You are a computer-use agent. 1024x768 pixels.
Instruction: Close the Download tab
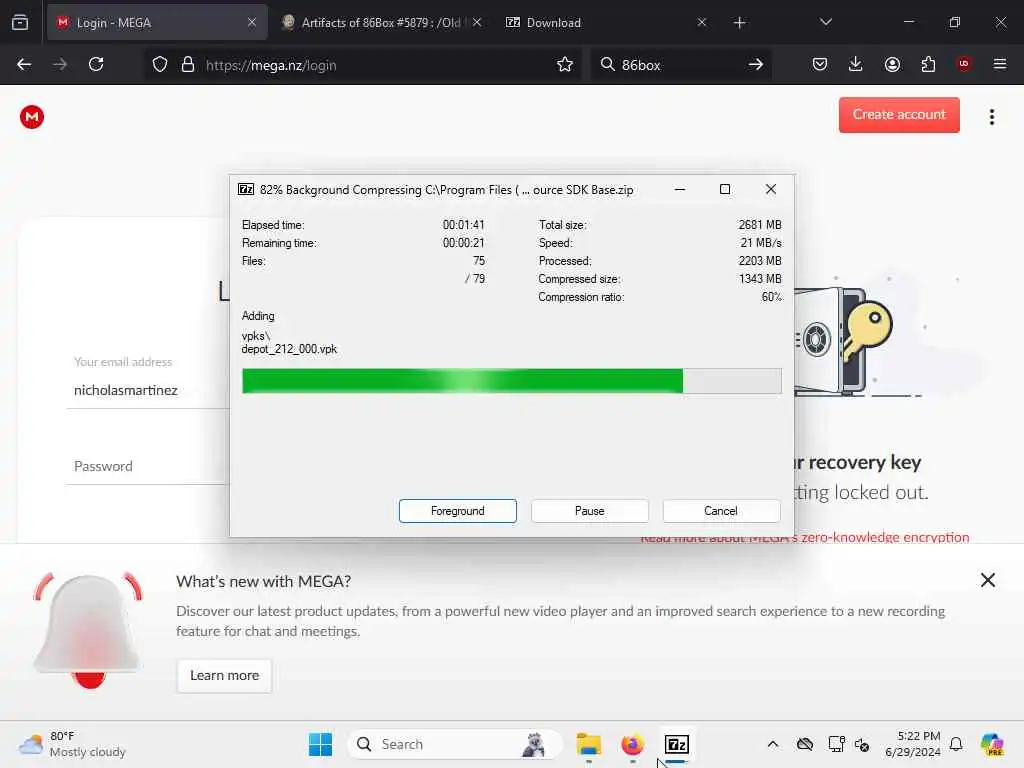pos(701,23)
